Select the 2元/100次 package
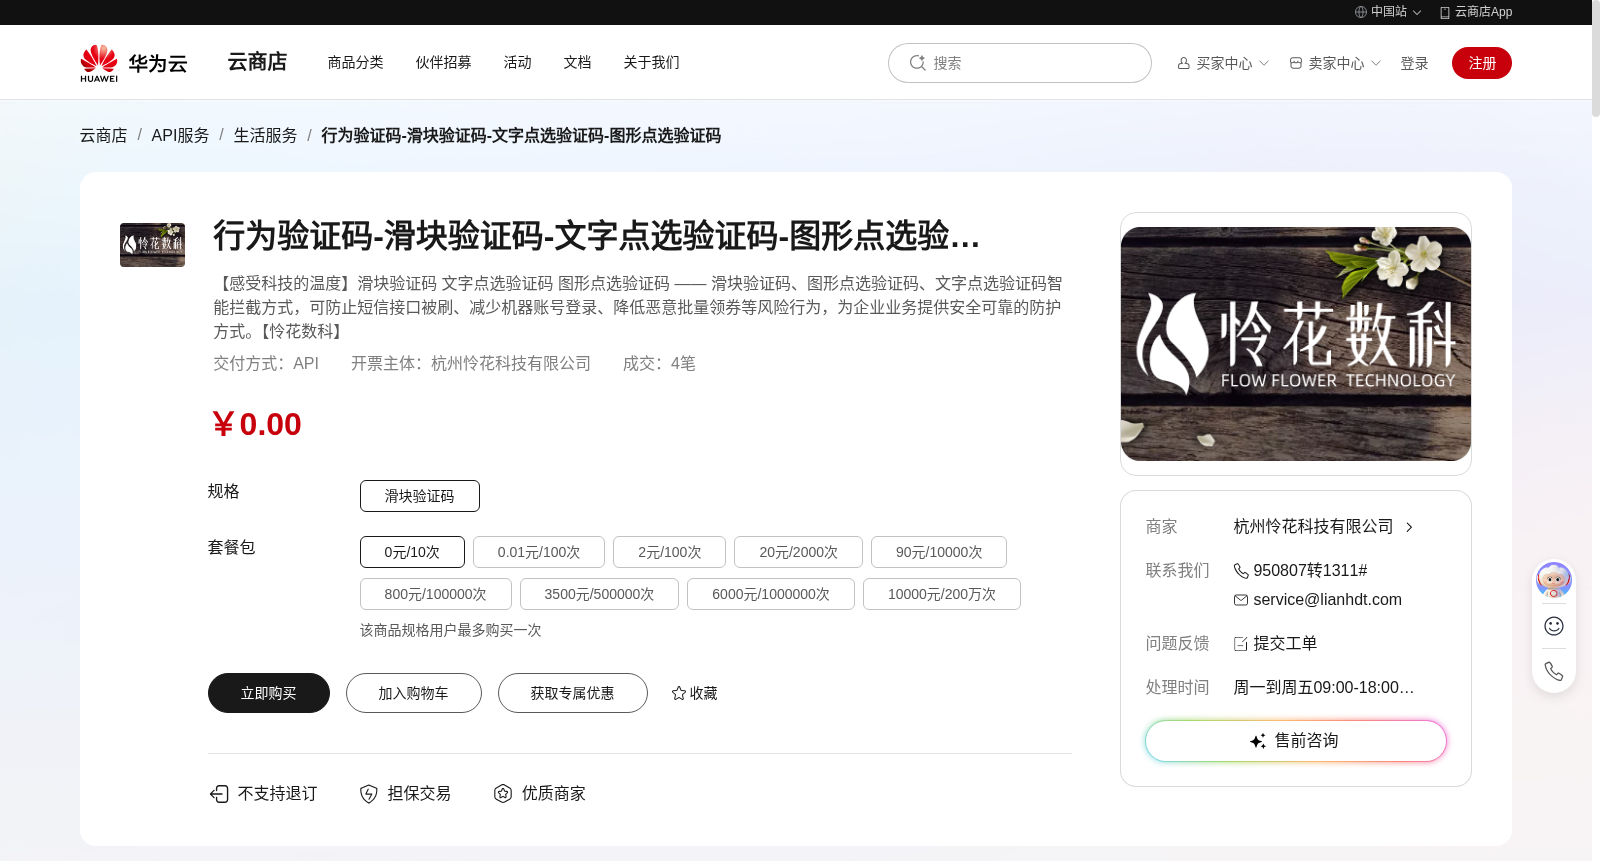The width and height of the screenshot is (1600, 861). (670, 552)
